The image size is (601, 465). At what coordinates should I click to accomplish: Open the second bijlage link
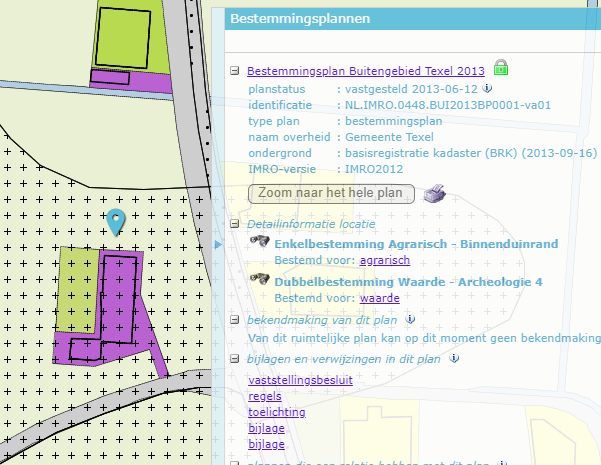pyautogui.click(x=266, y=444)
